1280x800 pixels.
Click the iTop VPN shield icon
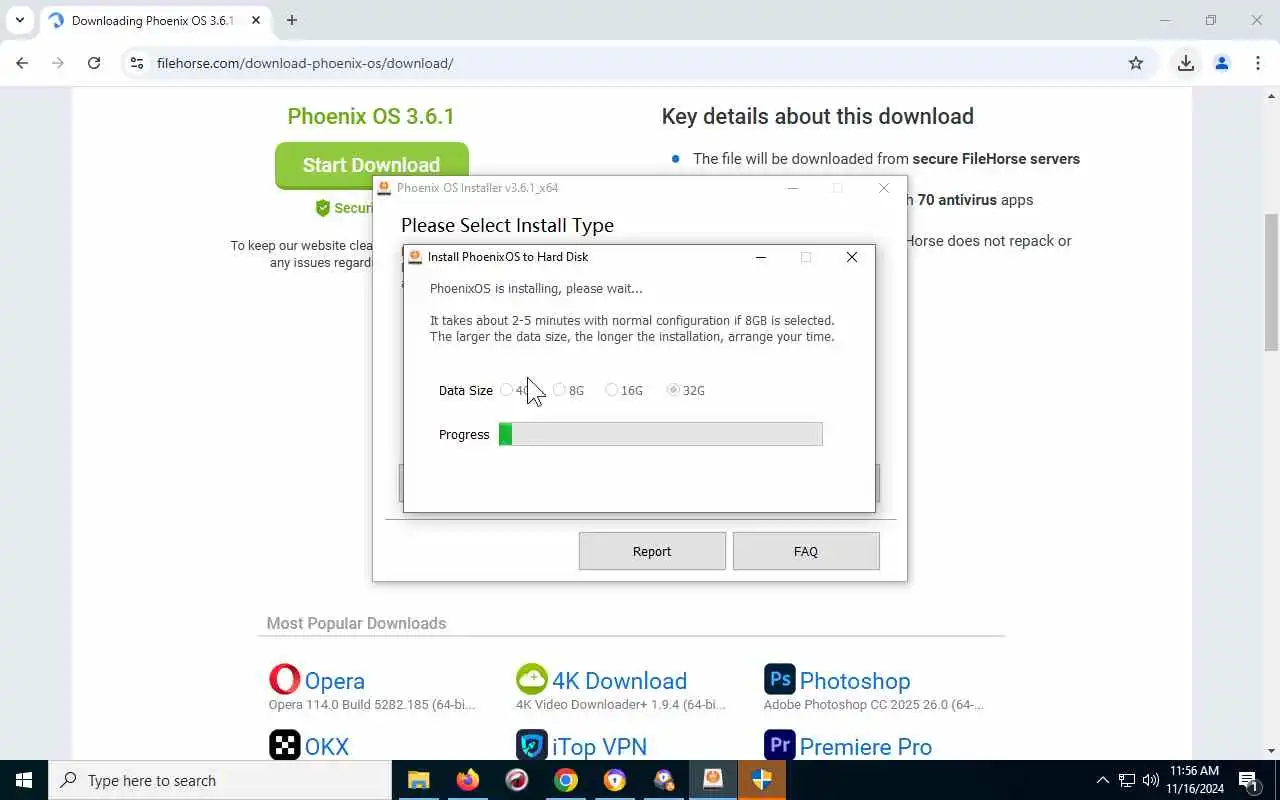click(x=532, y=745)
